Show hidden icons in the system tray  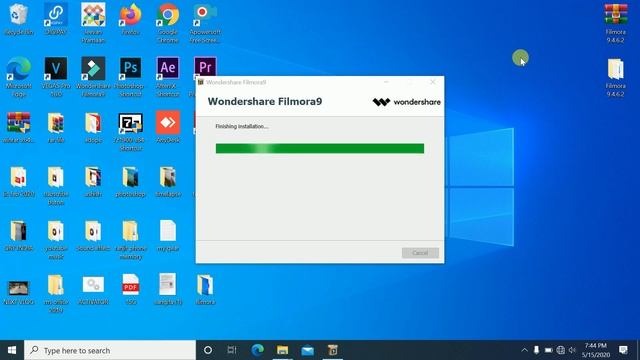pyautogui.click(x=524, y=350)
